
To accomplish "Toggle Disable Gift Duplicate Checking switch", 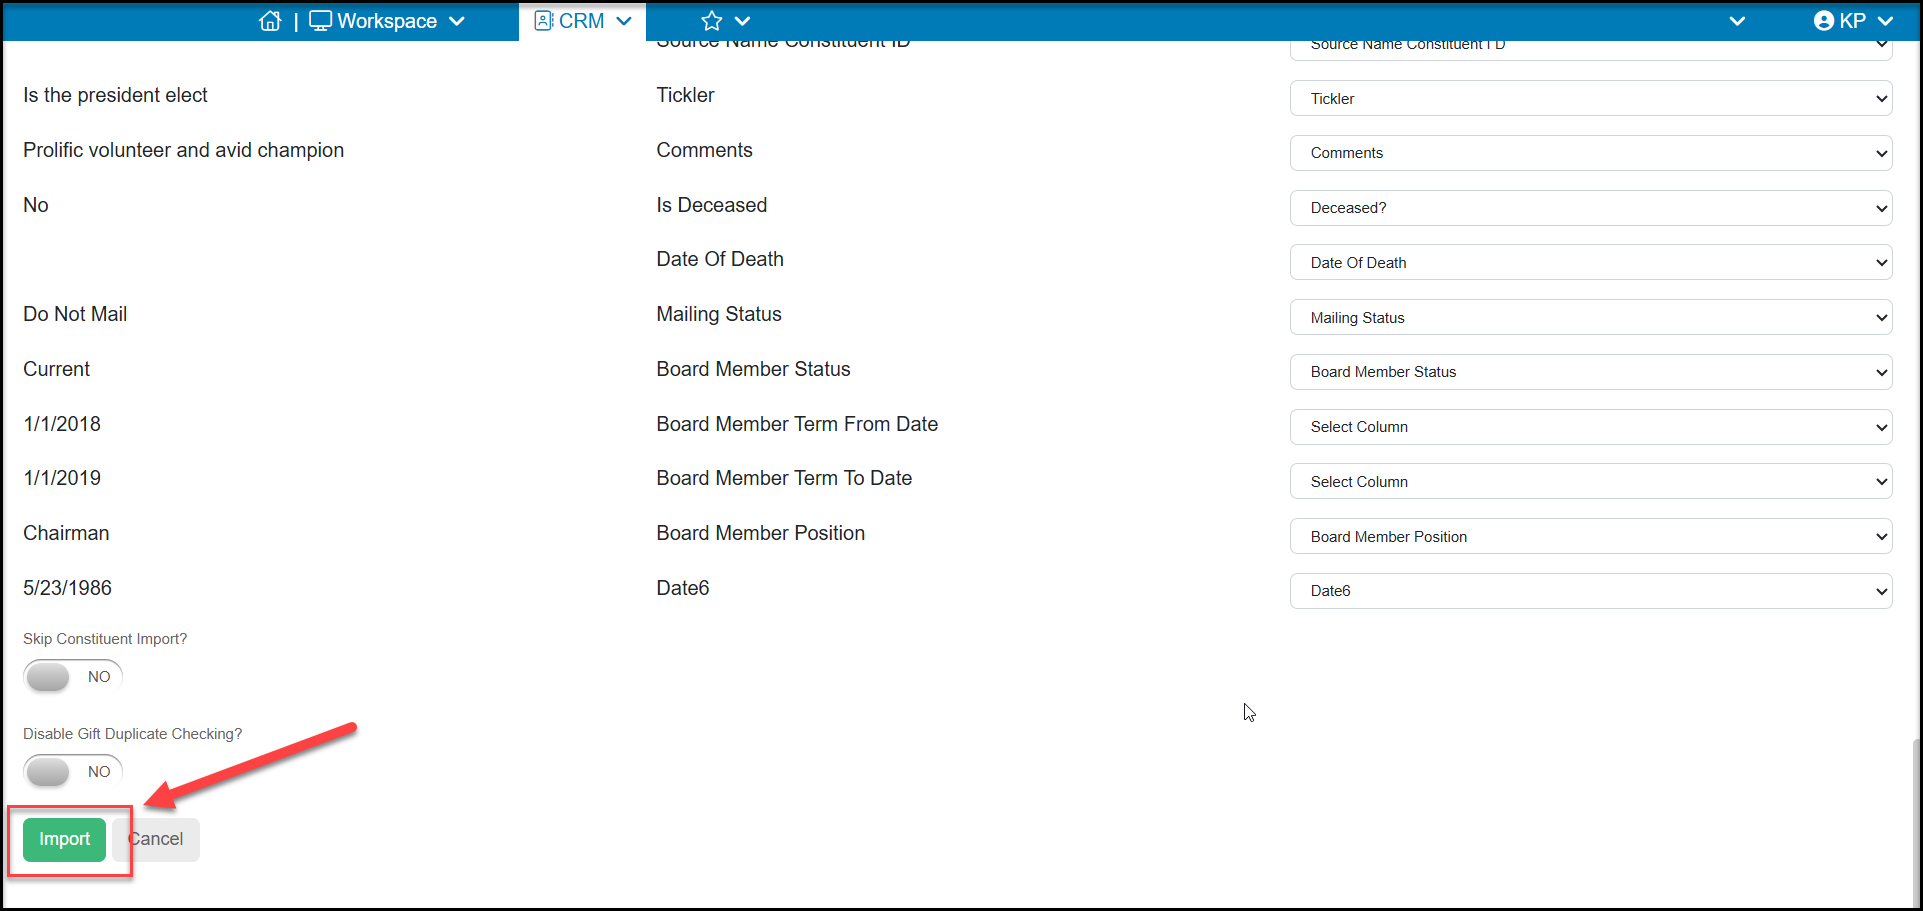I will (73, 772).
